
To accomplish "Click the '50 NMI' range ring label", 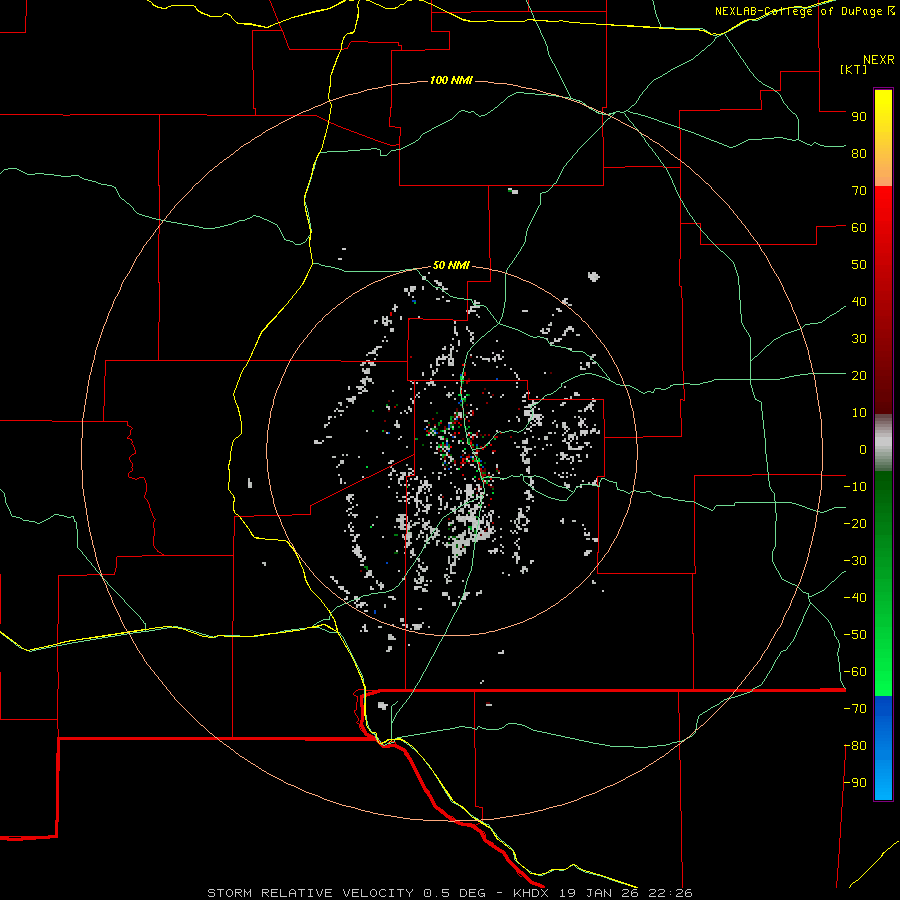I will coord(451,265).
